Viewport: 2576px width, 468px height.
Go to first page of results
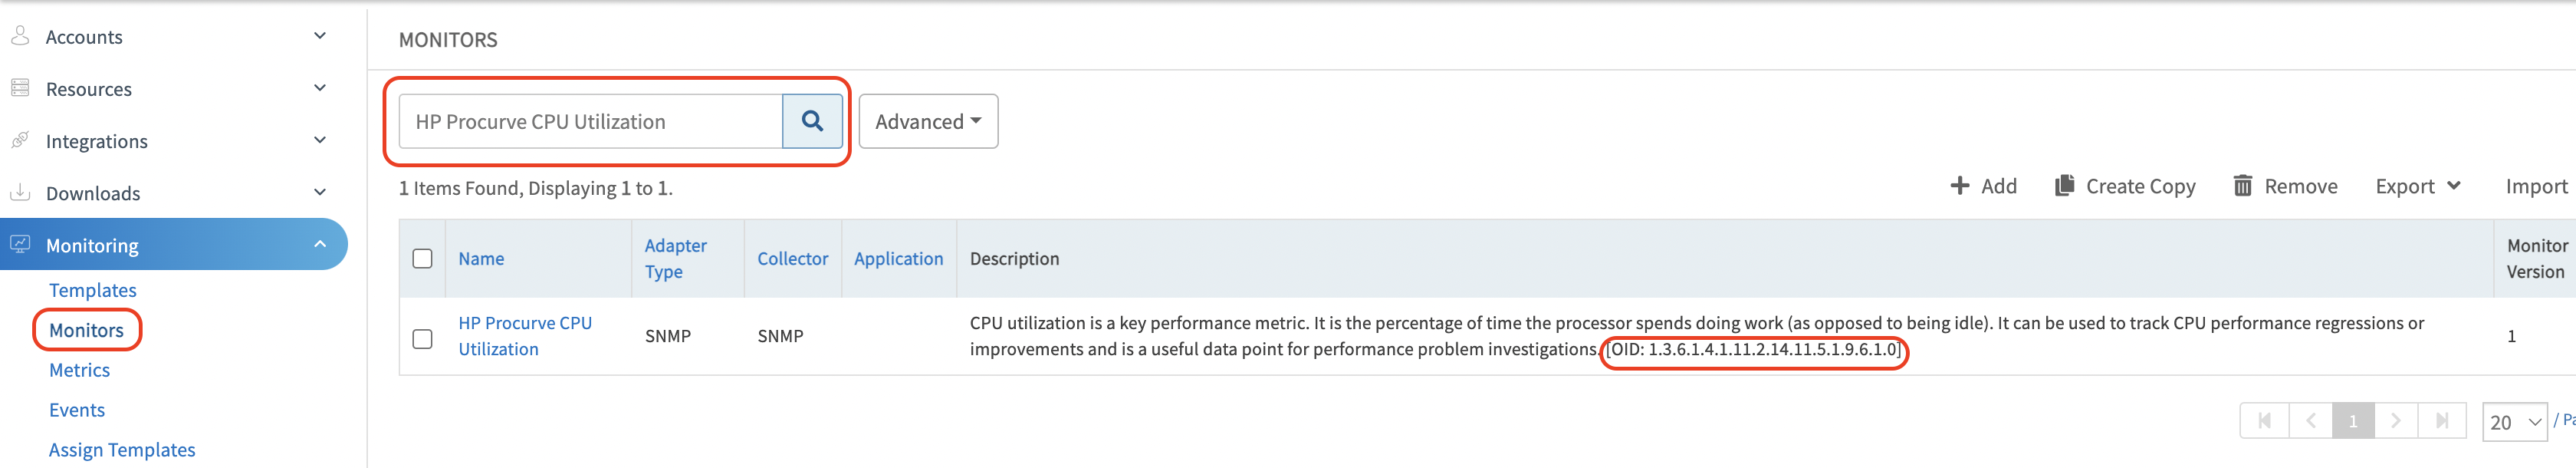click(x=2264, y=421)
